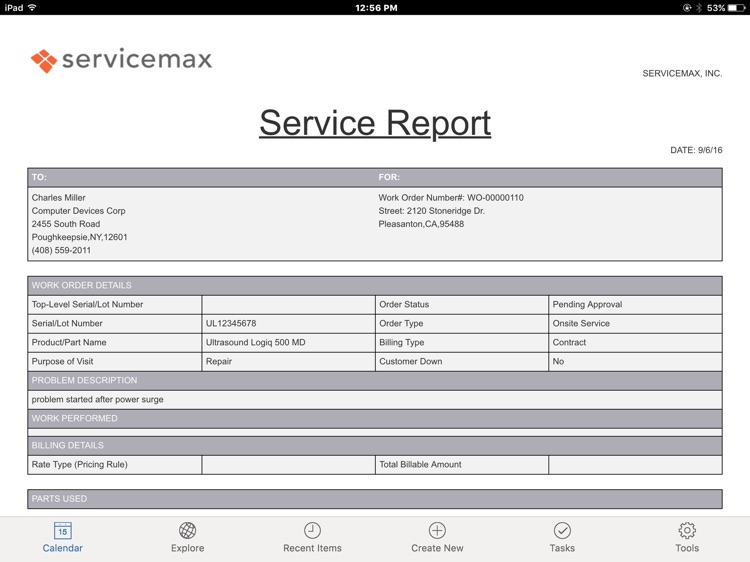Tap the rotation lock icon in status bar
Screen dimensions: 750x562
click(687, 8)
